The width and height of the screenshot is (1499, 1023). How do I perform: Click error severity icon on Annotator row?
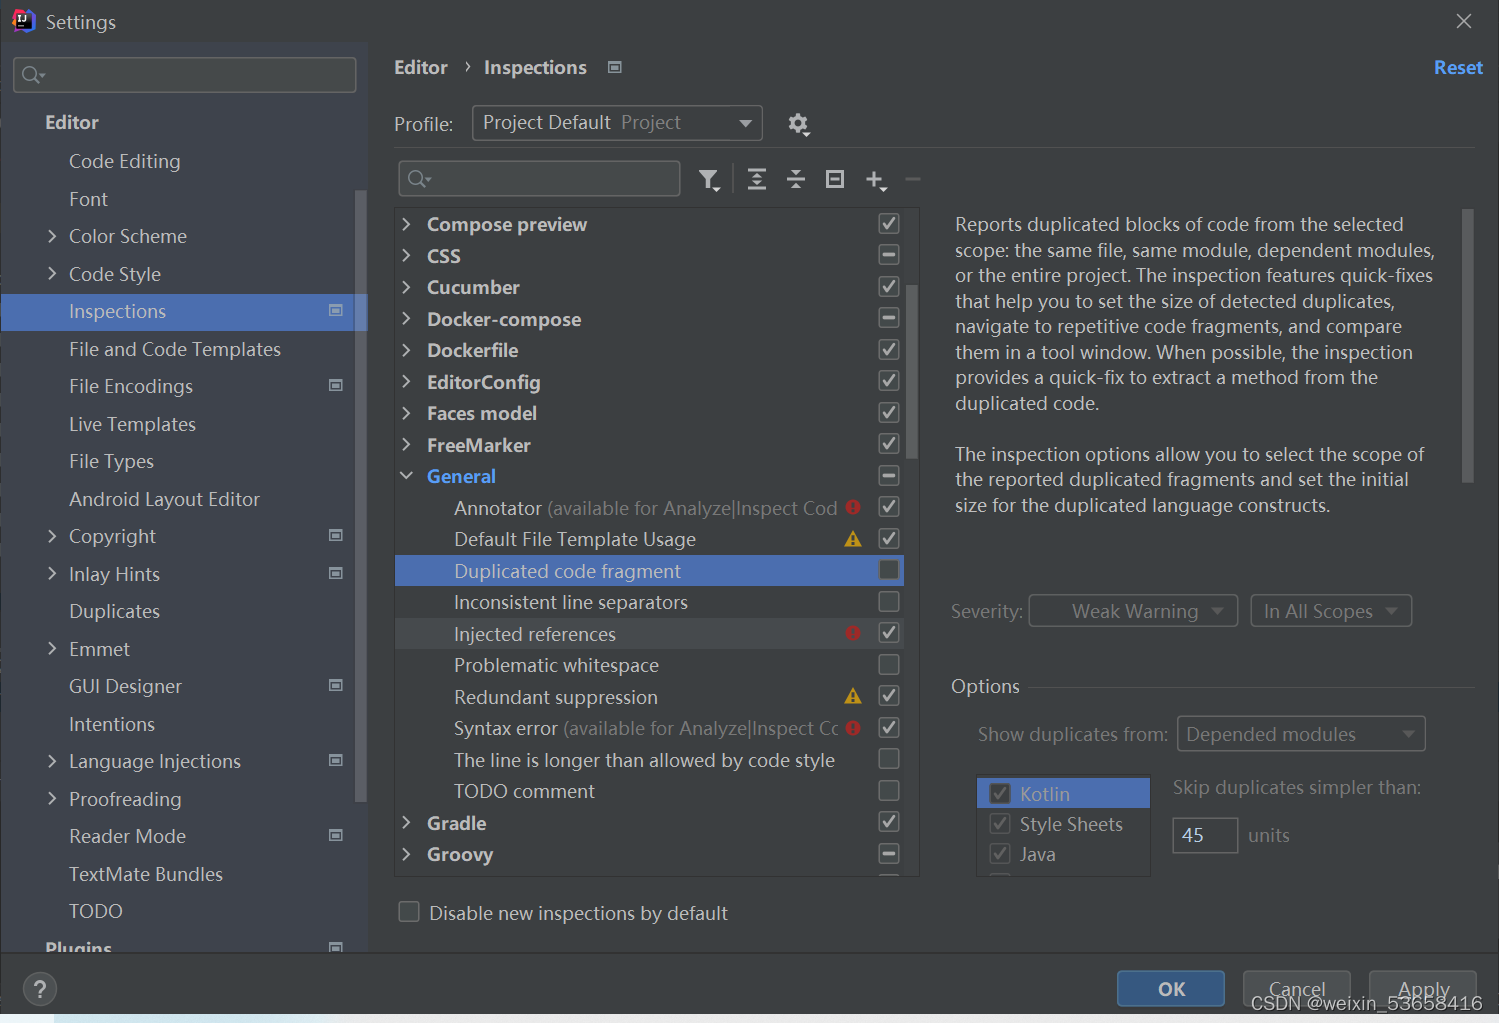point(853,507)
